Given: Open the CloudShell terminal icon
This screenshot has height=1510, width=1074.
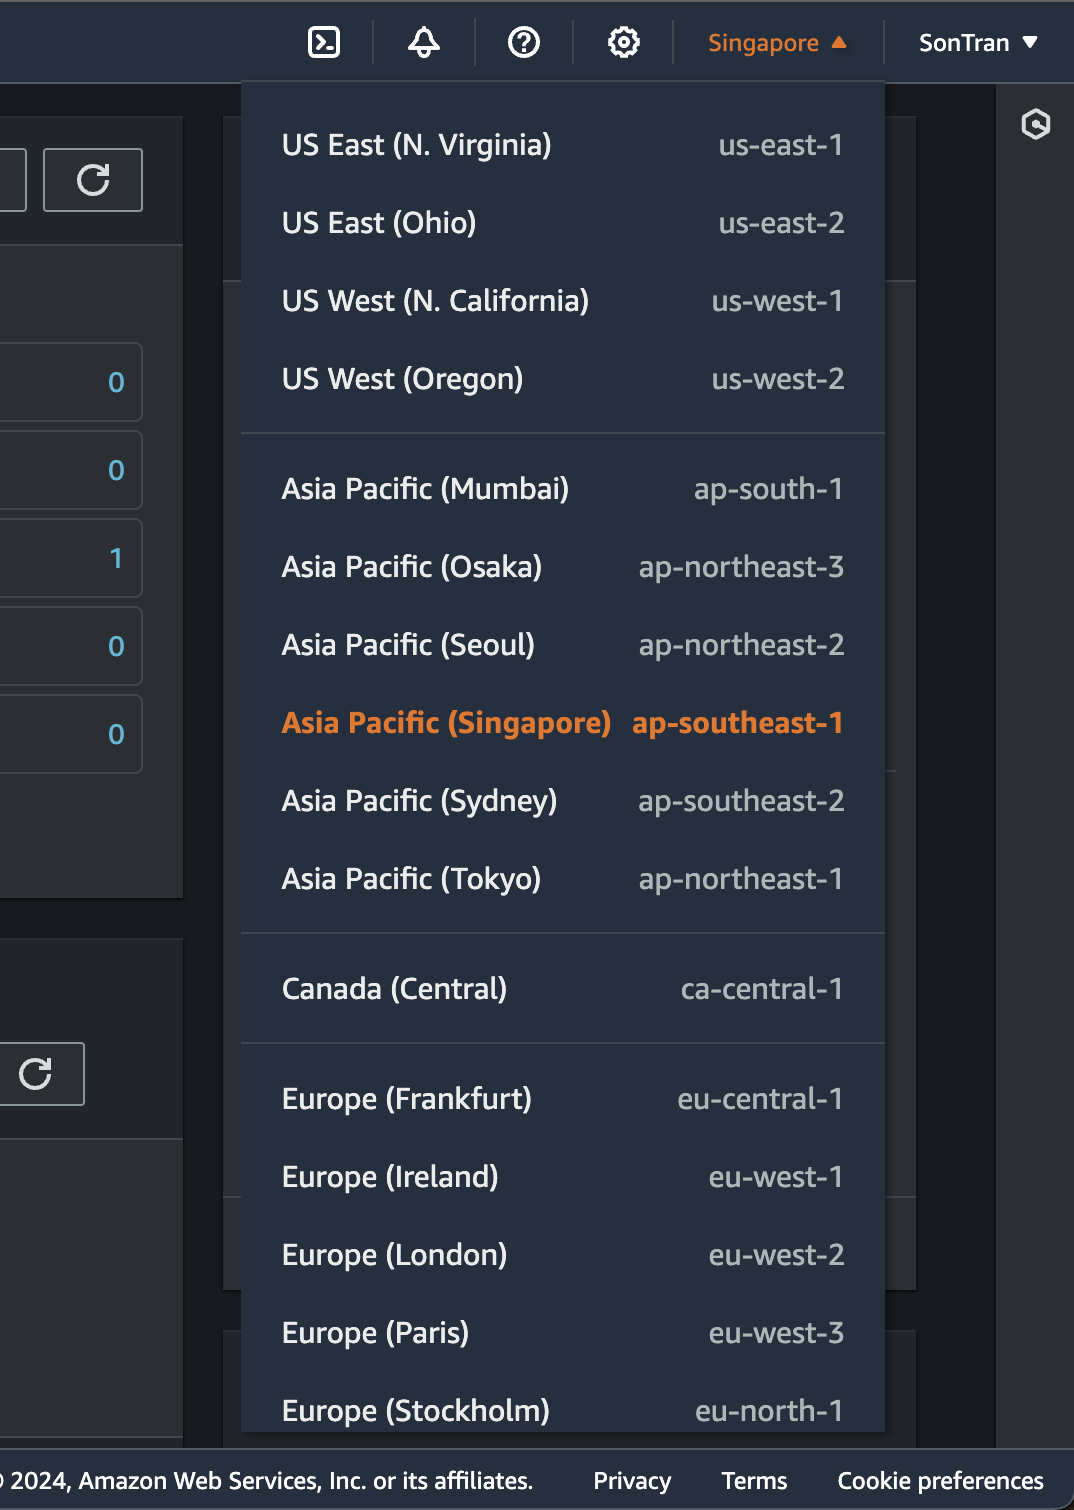Looking at the screenshot, I should [x=324, y=42].
